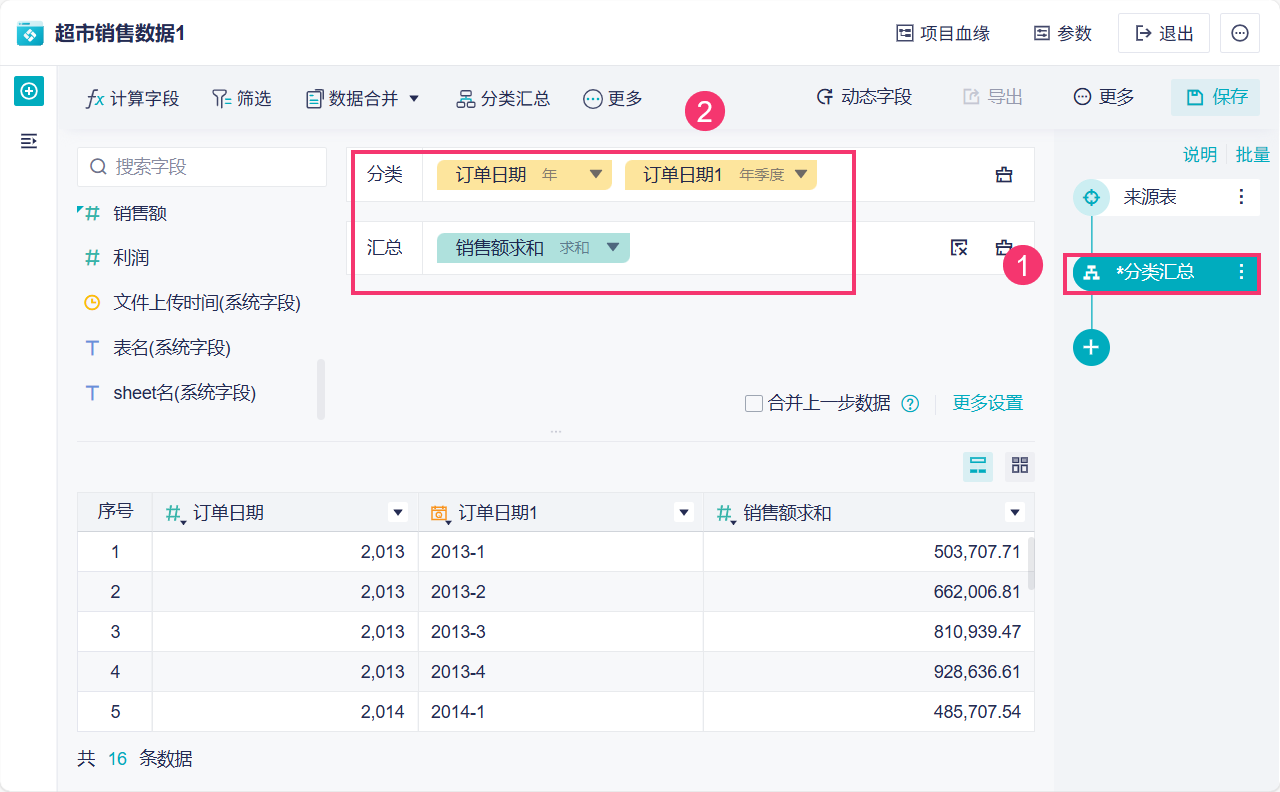Click the collapse panel icon in left sidebar
Image resolution: width=1280 pixels, height=792 pixels.
tap(29, 141)
